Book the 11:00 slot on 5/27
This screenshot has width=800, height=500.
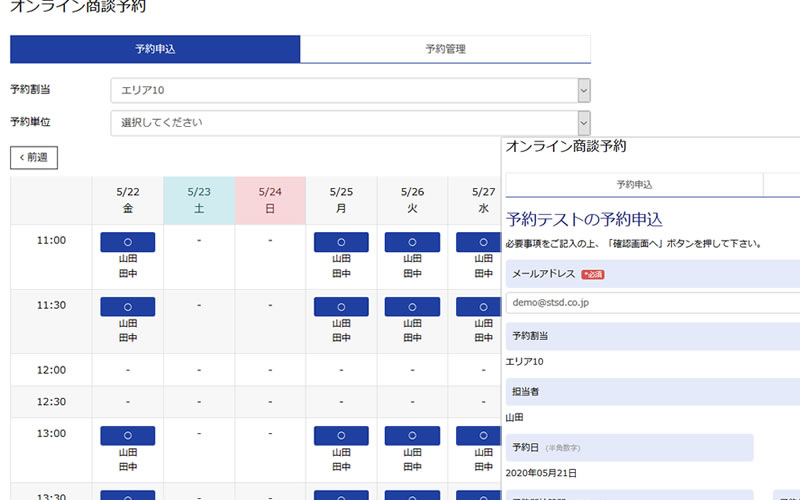pyautogui.click(x=479, y=242)
